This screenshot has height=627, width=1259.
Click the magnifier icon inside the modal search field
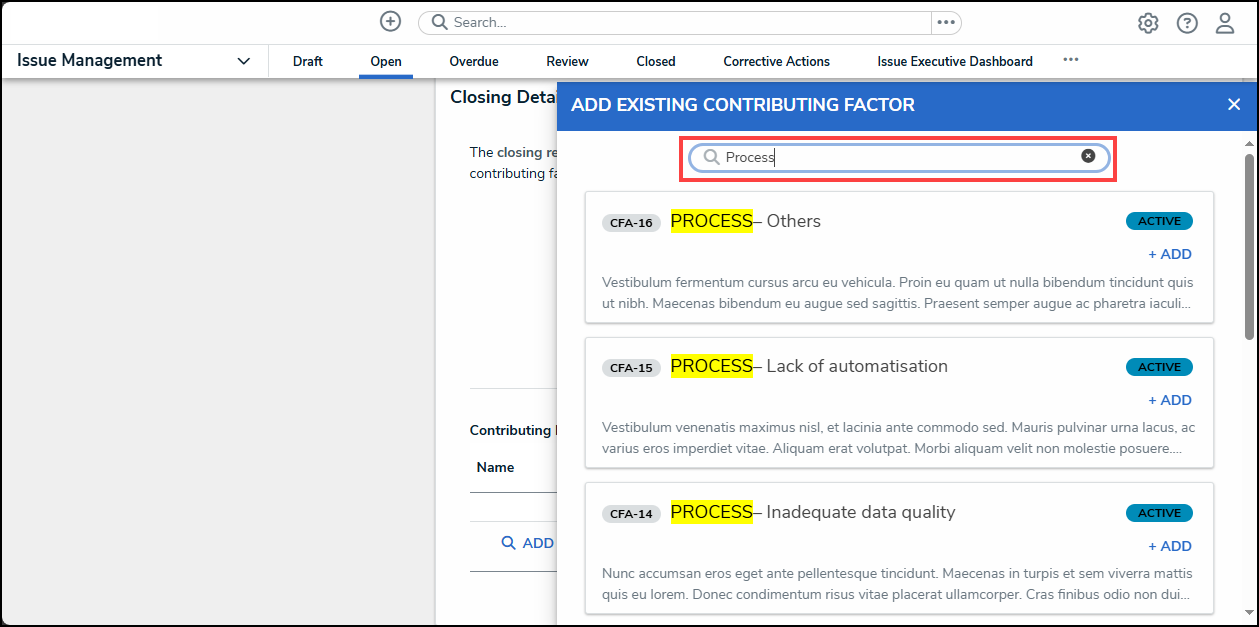710,157
